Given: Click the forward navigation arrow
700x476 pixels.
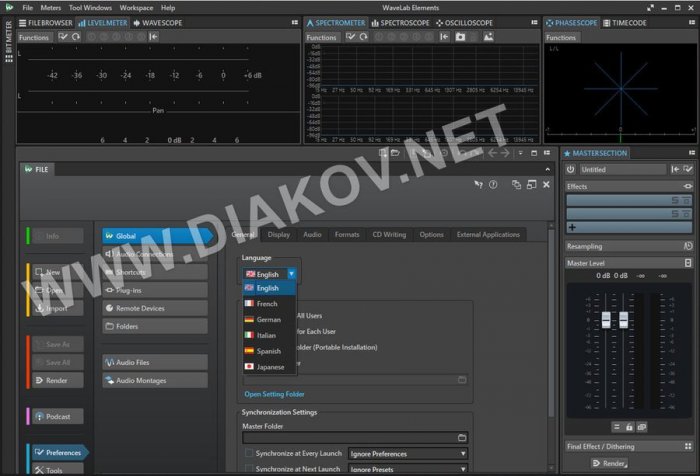Looking at the screenshot, I should 505,153.
